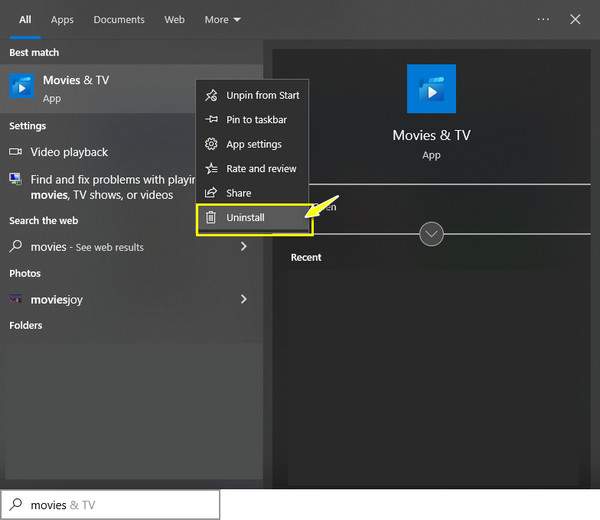The width and height of the screenshot is (600, 520).
Task: Open the moviesjoy photo result
Action: click(131, 299)
